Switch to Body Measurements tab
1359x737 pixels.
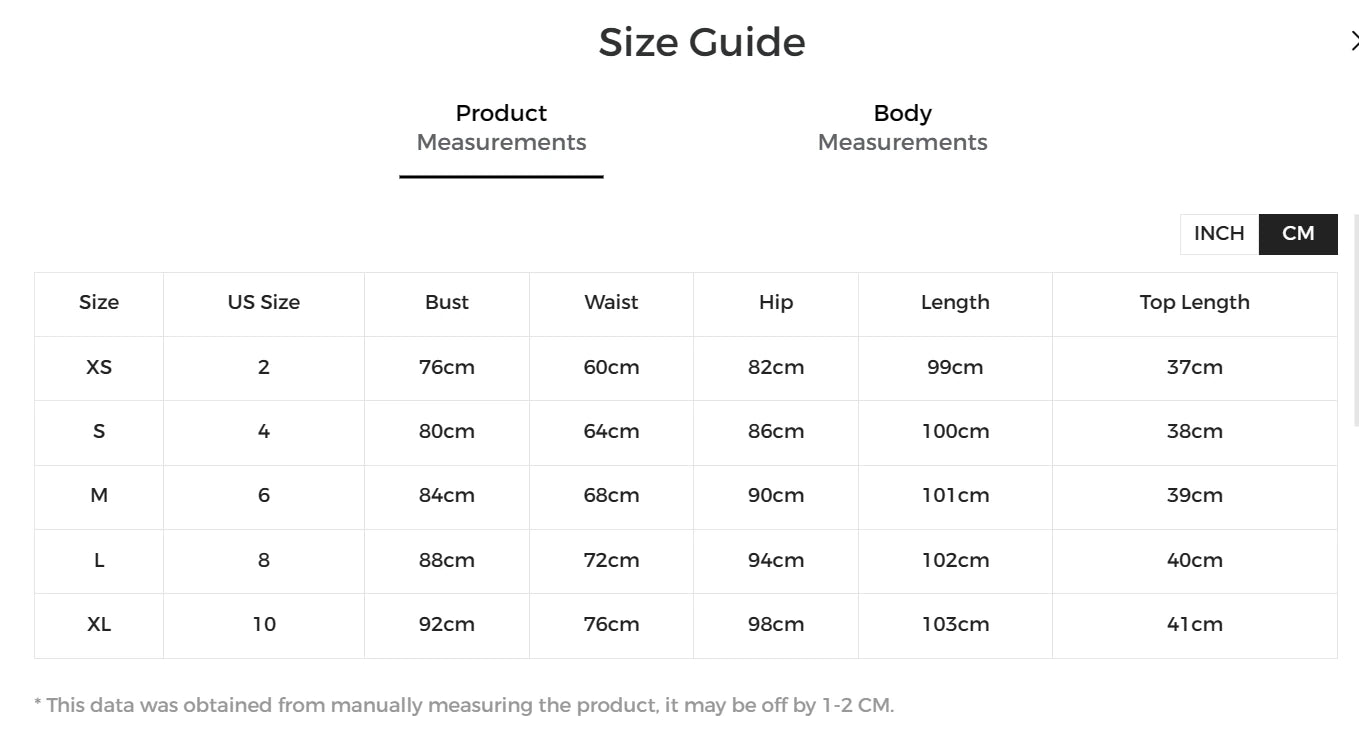[x=902, y=128]
